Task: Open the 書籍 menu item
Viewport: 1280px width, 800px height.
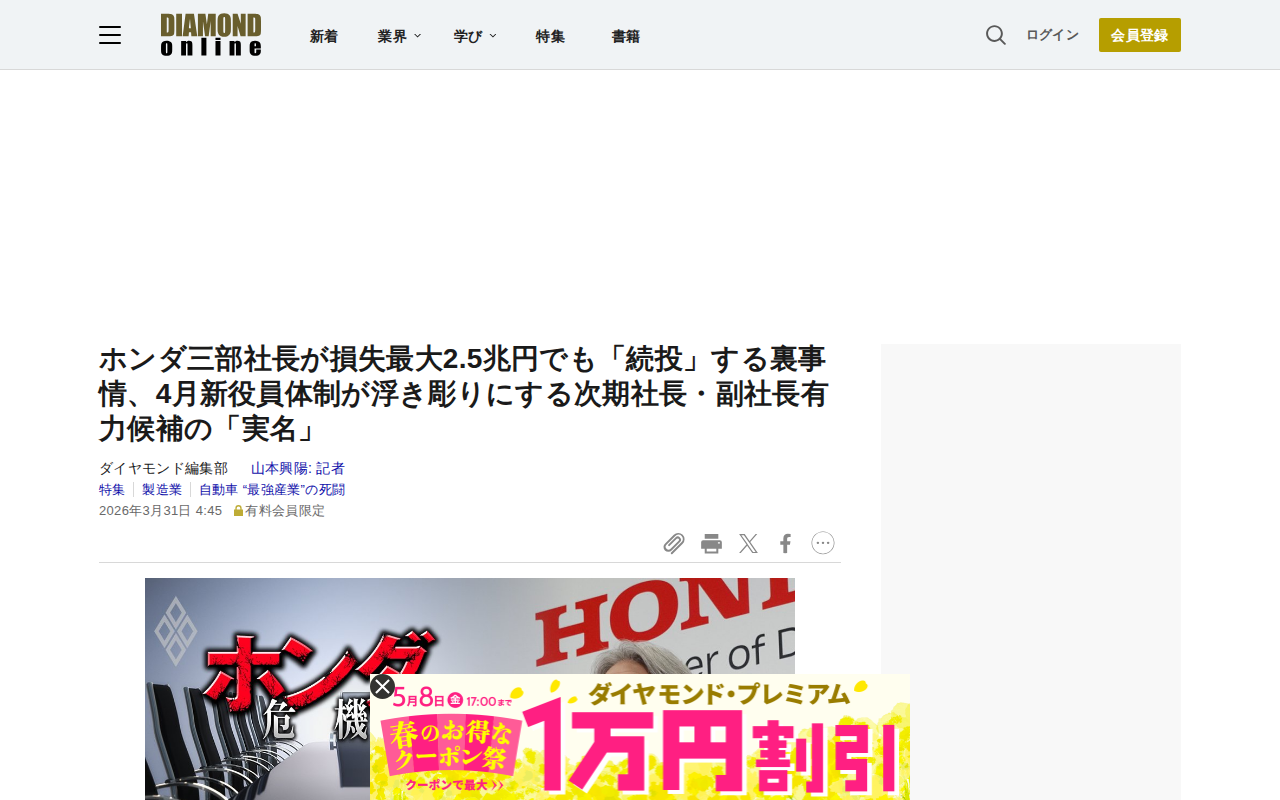Action: coord(626,36)
